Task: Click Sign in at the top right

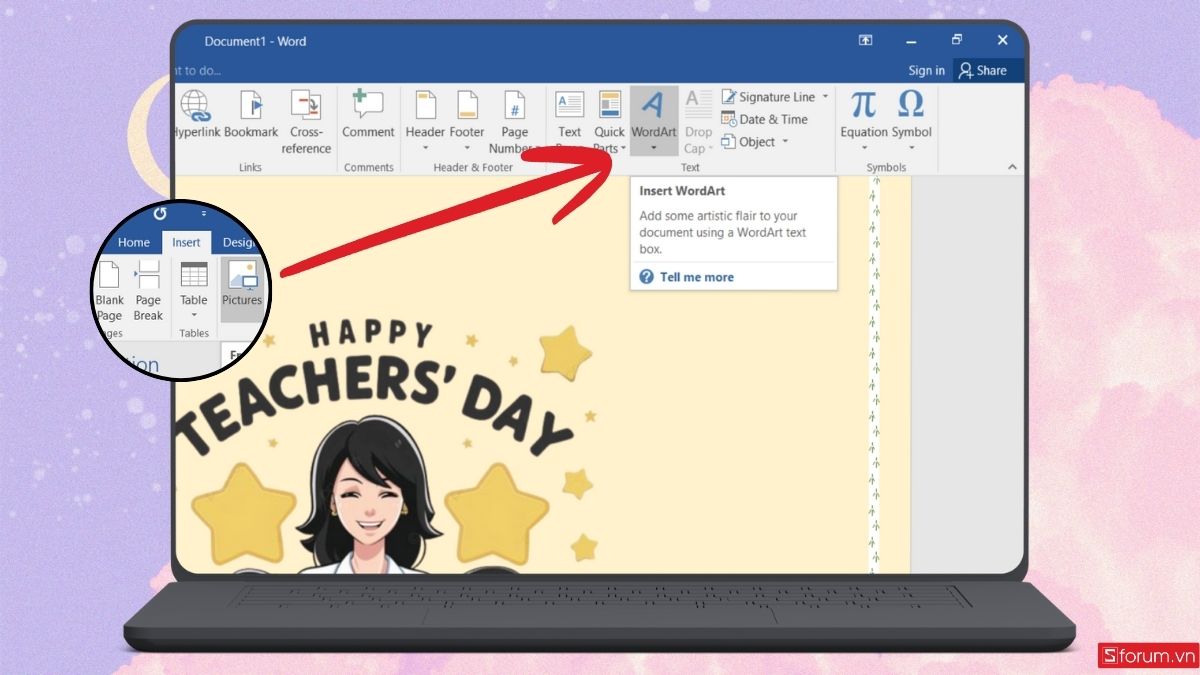Action: click(925, 70)
